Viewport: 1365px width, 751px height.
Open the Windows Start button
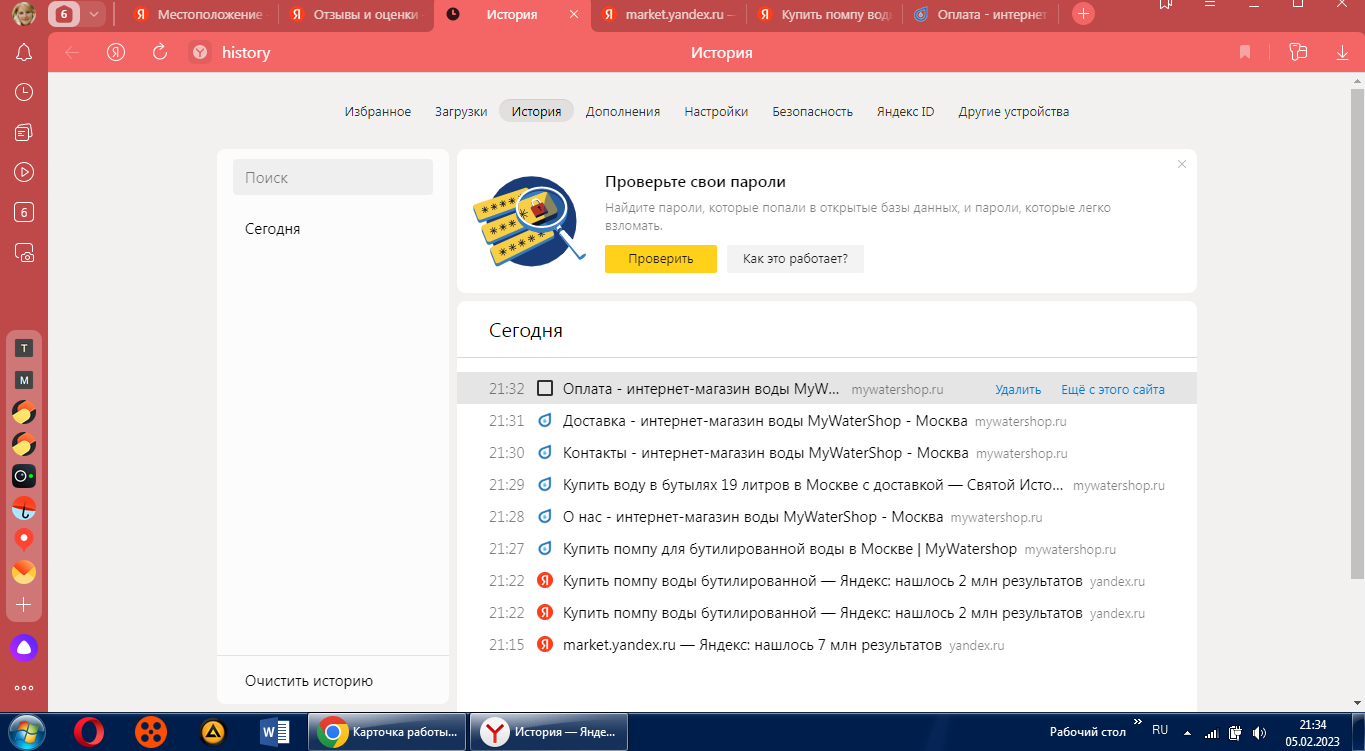[25, 732]
